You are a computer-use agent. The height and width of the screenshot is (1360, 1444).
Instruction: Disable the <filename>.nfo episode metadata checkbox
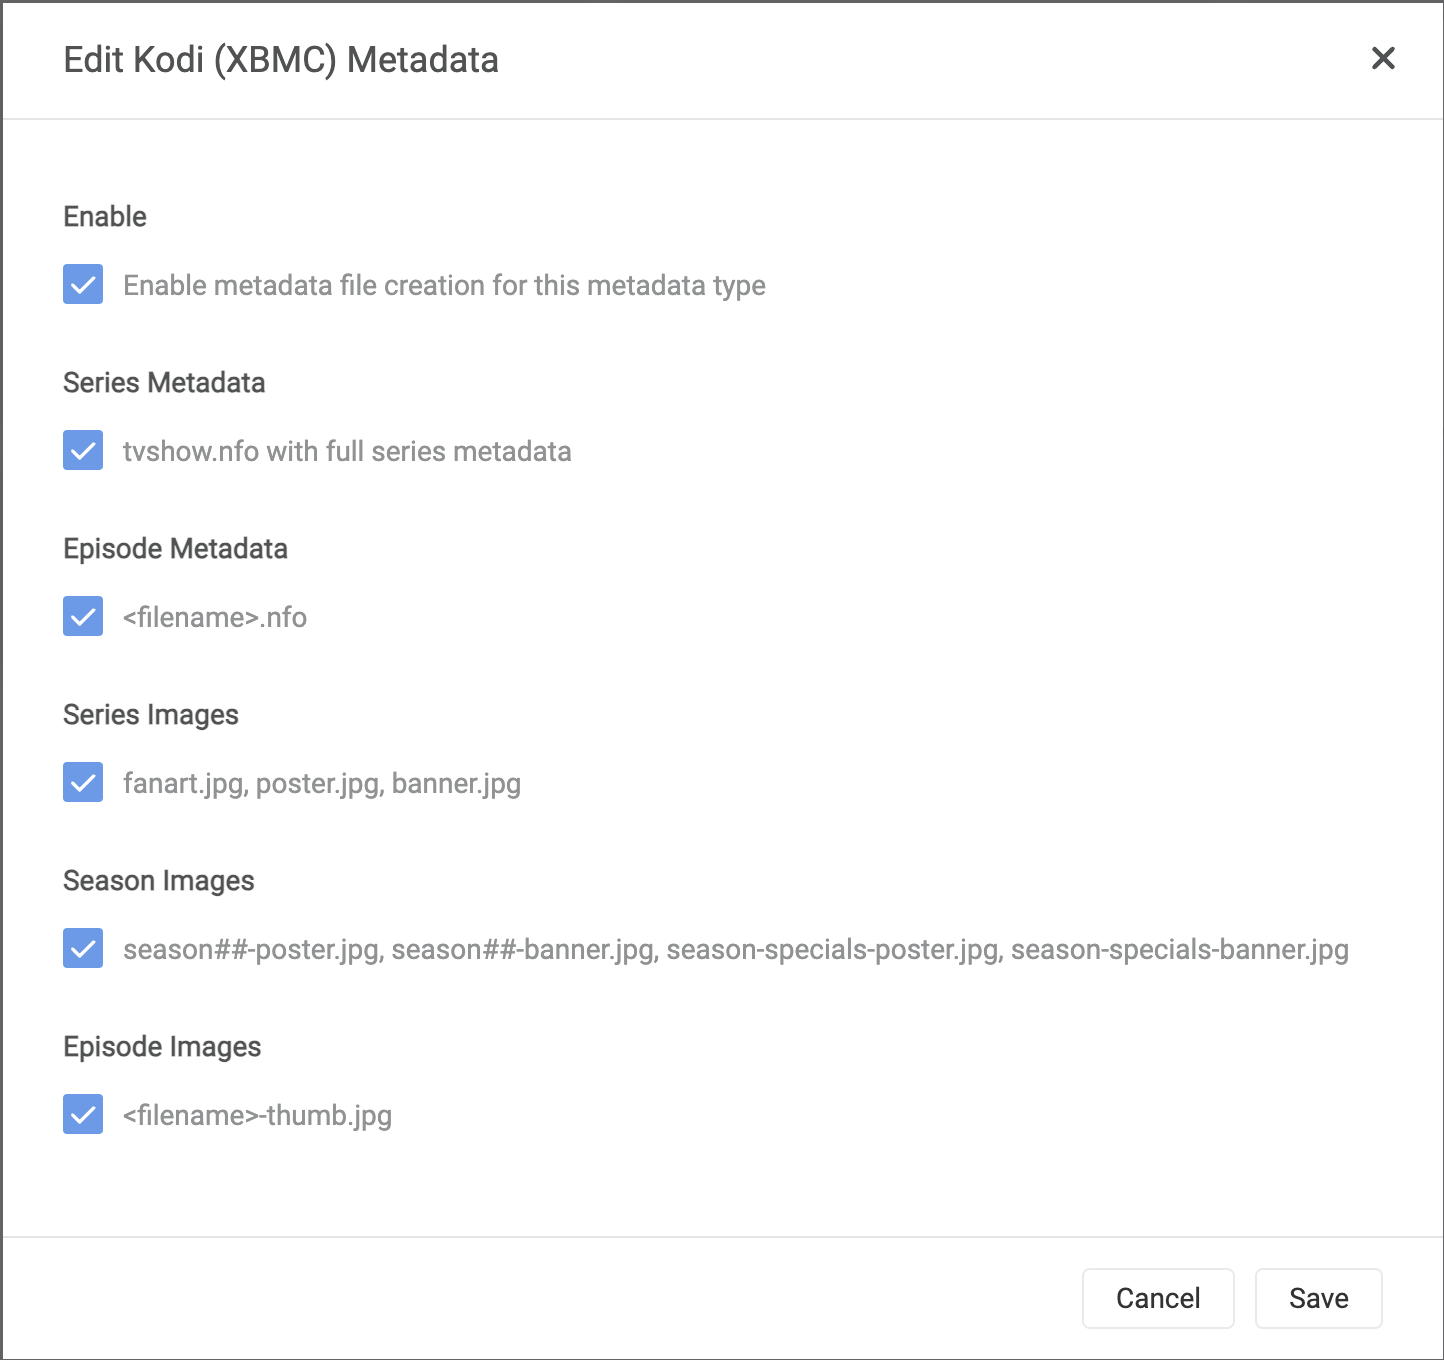point(83,617)
